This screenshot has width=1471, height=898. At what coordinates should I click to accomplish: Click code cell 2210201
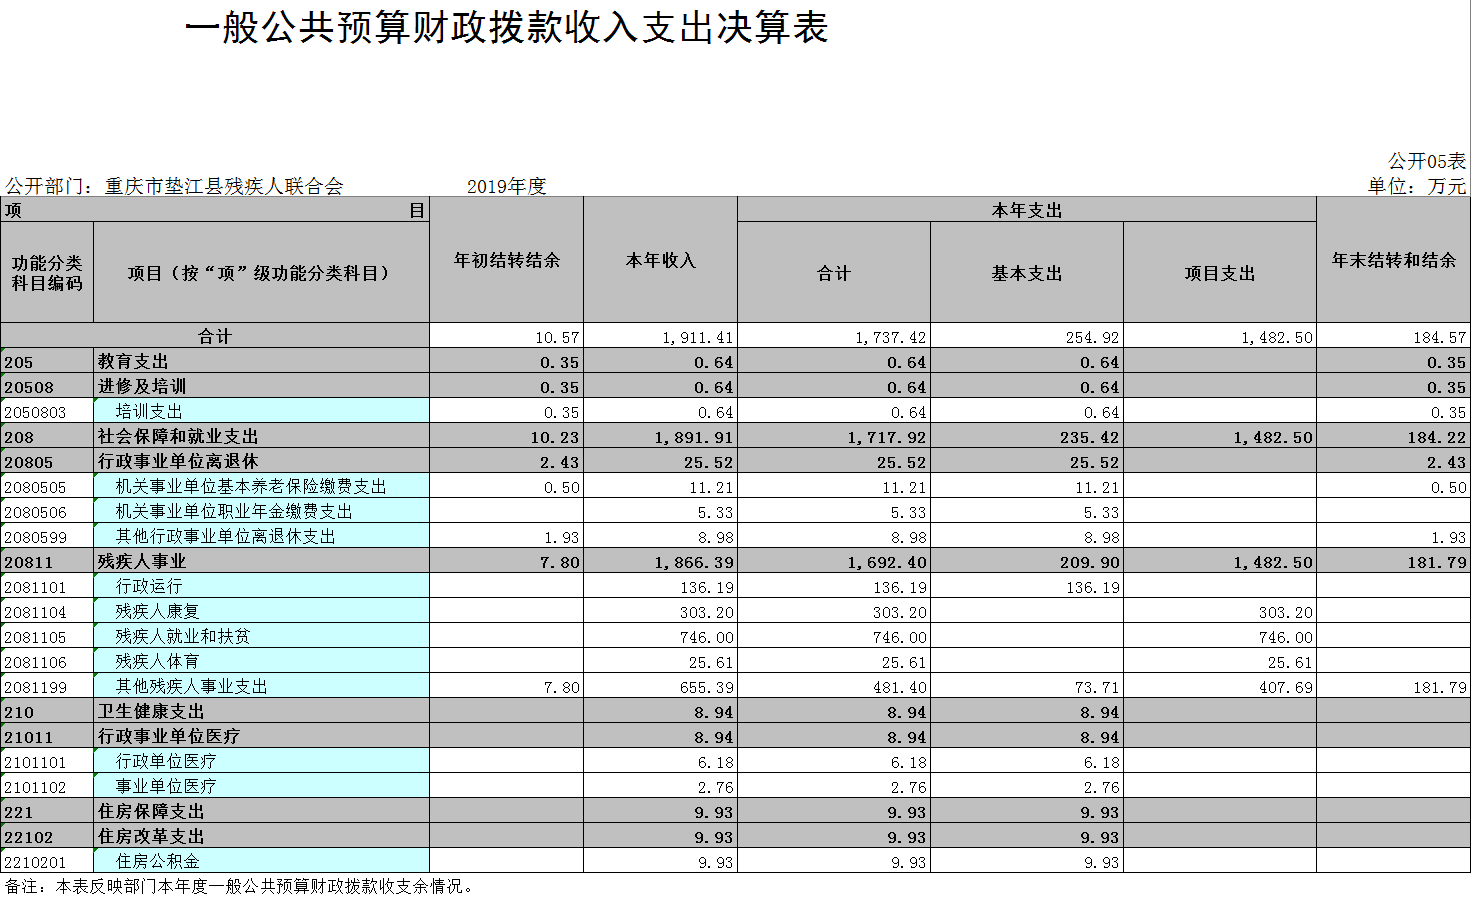[x=47, y=861]
